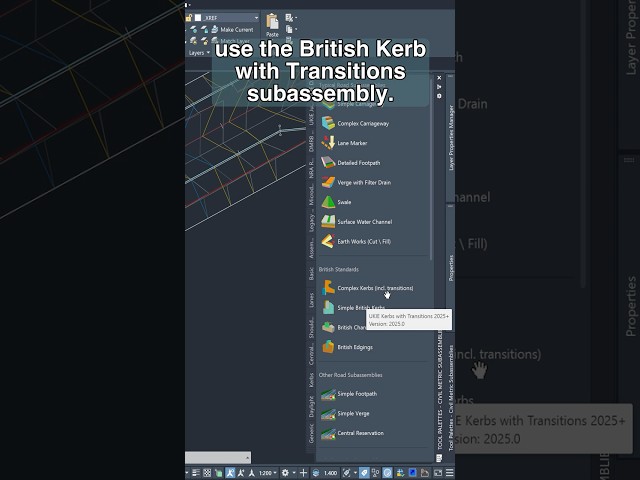Viewport: 640px width, 480px height.
Task: Click the plus icon in status bar
Action: click(303, 473)
